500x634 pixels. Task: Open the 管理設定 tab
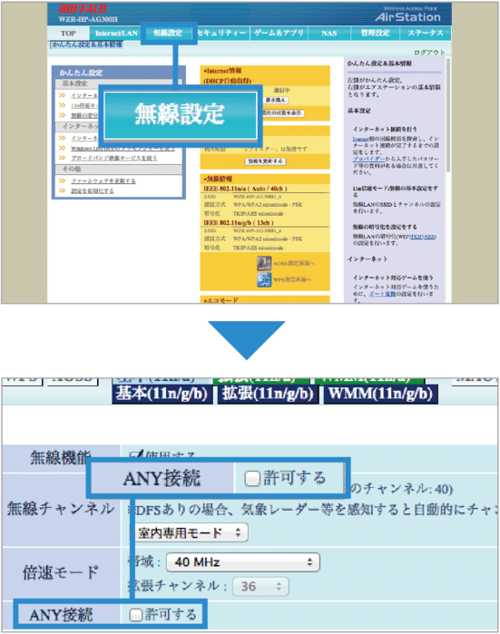[x=375, y=33]
